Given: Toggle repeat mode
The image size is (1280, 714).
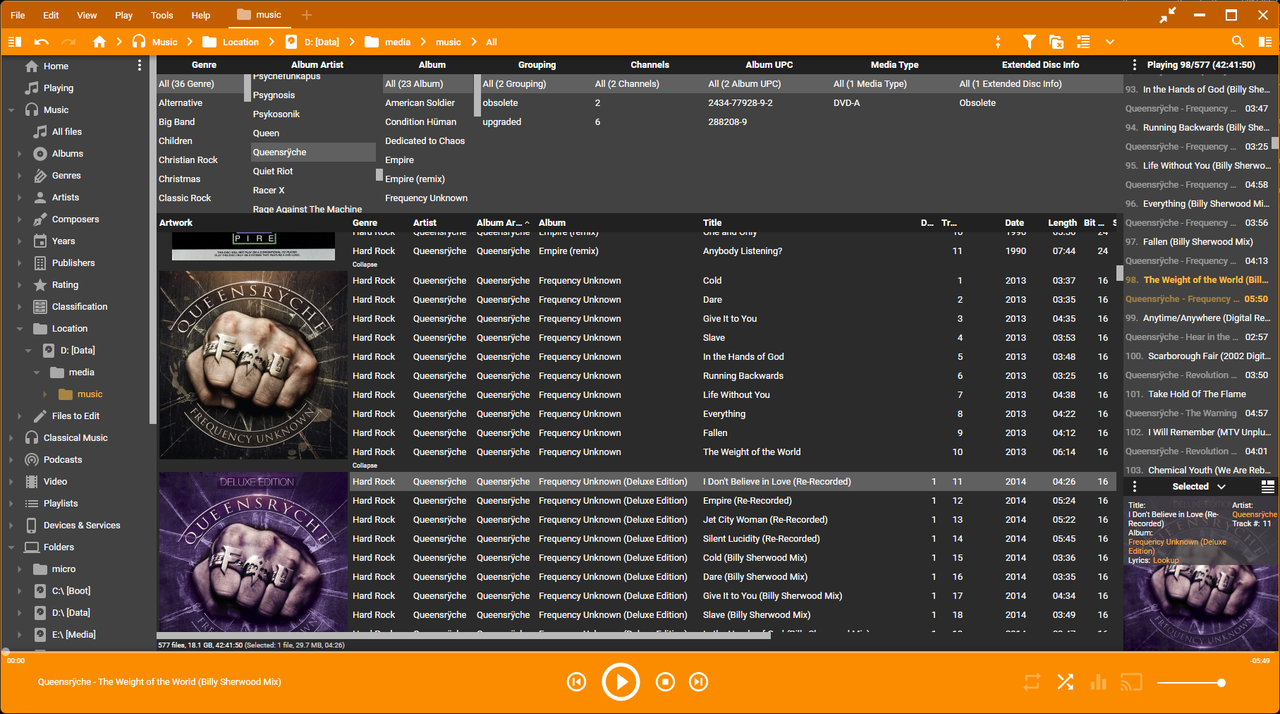Looking at the screenshot, I should pyautogui.click(x=1032, y=682).
